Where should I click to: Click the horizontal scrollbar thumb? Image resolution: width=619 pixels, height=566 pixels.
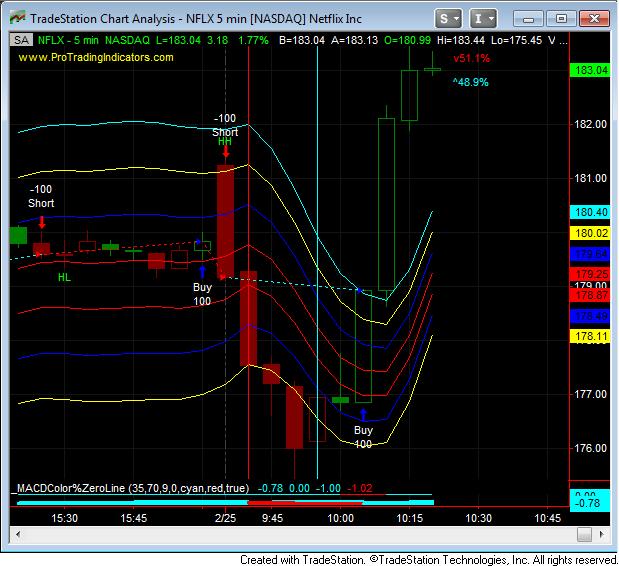(584, 534)
